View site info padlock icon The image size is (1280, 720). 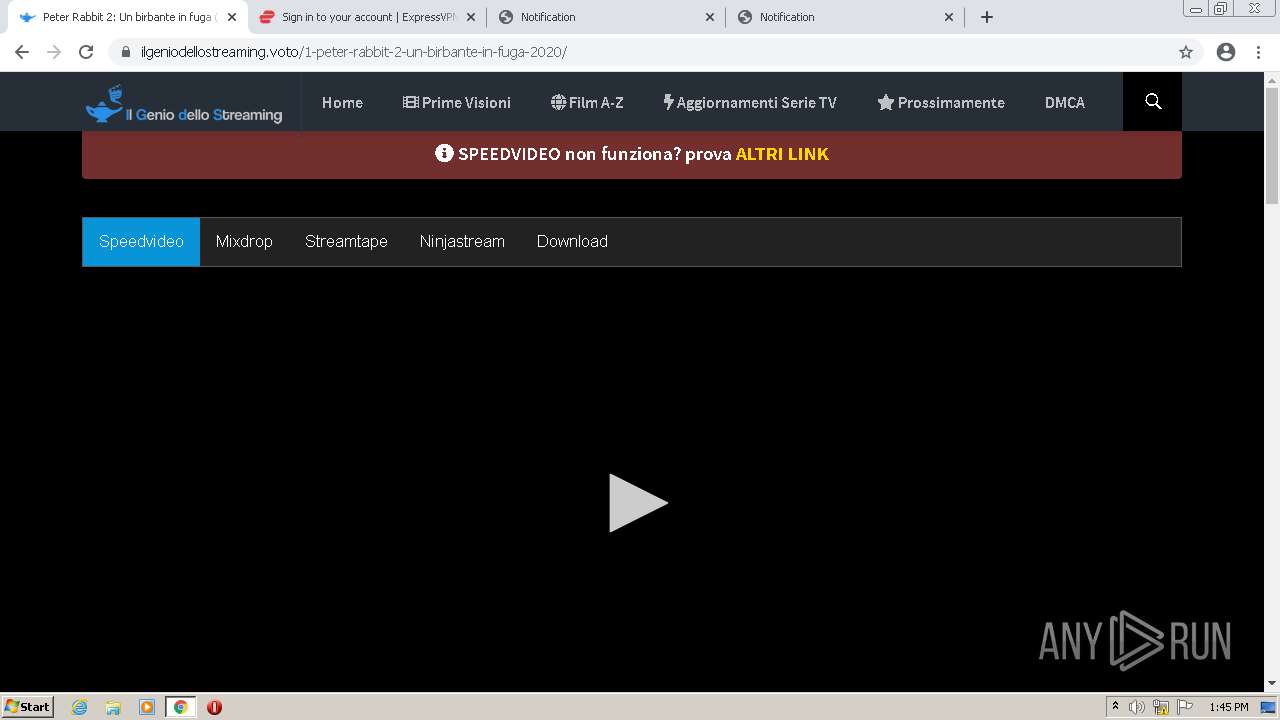click(126, 52)
